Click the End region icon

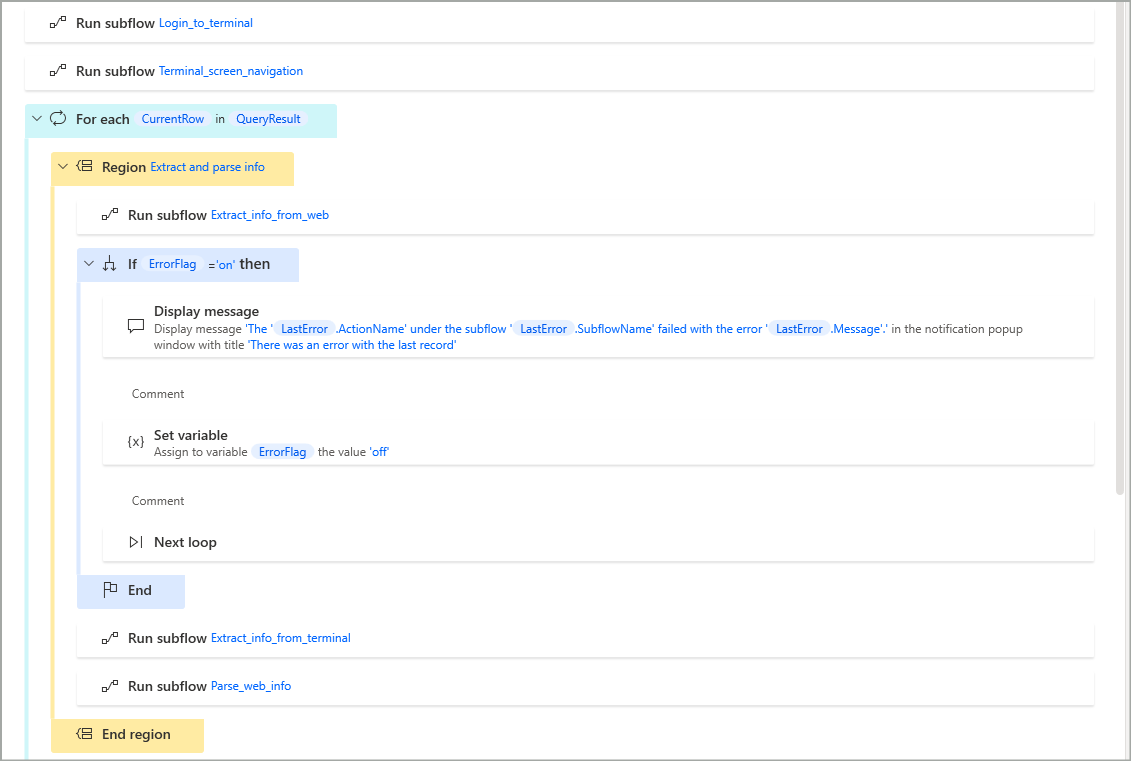(84, 734)
